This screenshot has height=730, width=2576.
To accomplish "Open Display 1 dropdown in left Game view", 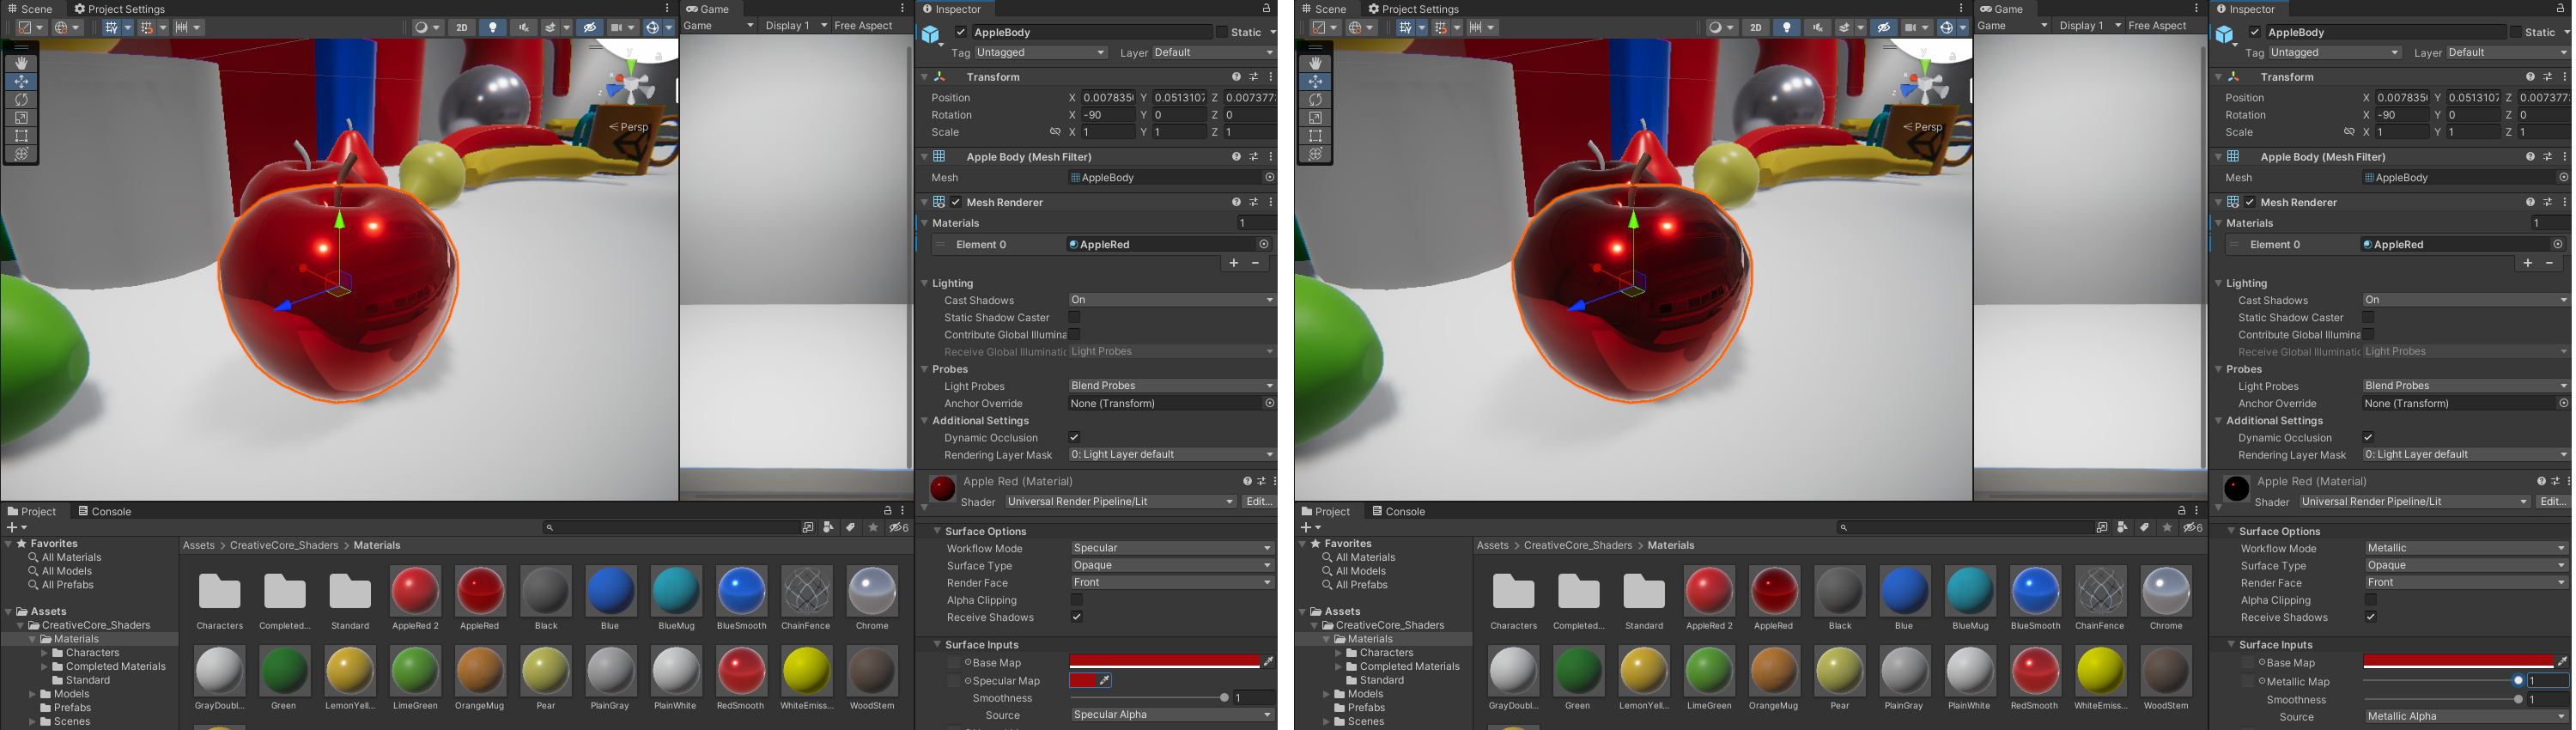I will 795,26.
